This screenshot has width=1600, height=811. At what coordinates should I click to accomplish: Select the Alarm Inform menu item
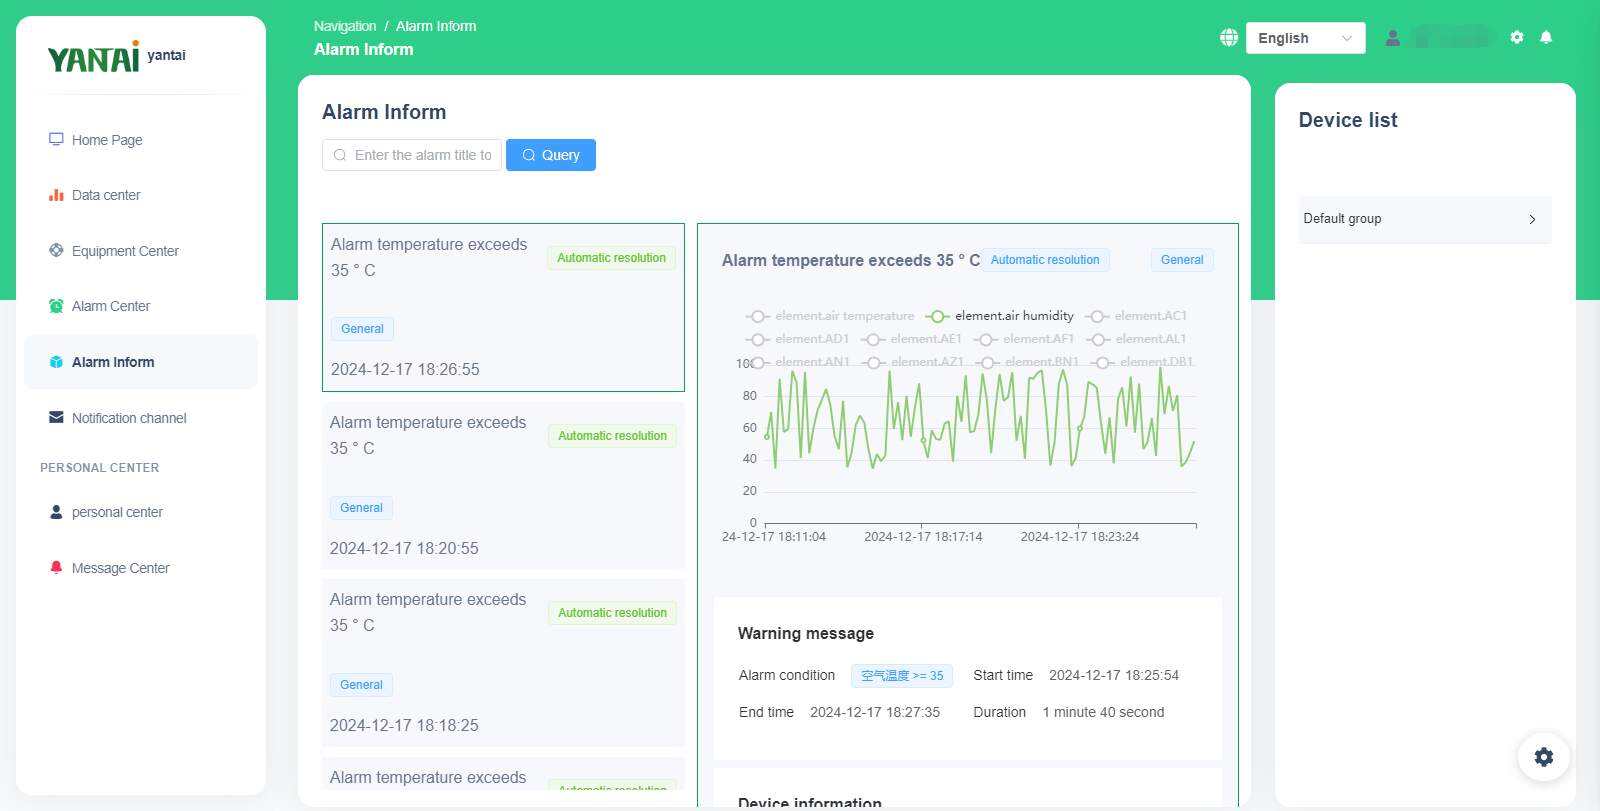click(141, 362)
